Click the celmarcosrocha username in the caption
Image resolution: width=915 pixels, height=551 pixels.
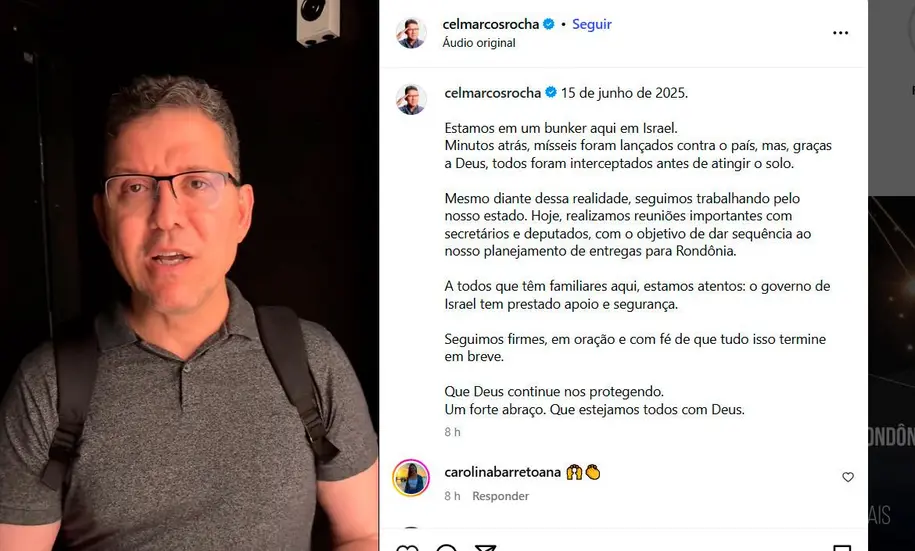493,93
